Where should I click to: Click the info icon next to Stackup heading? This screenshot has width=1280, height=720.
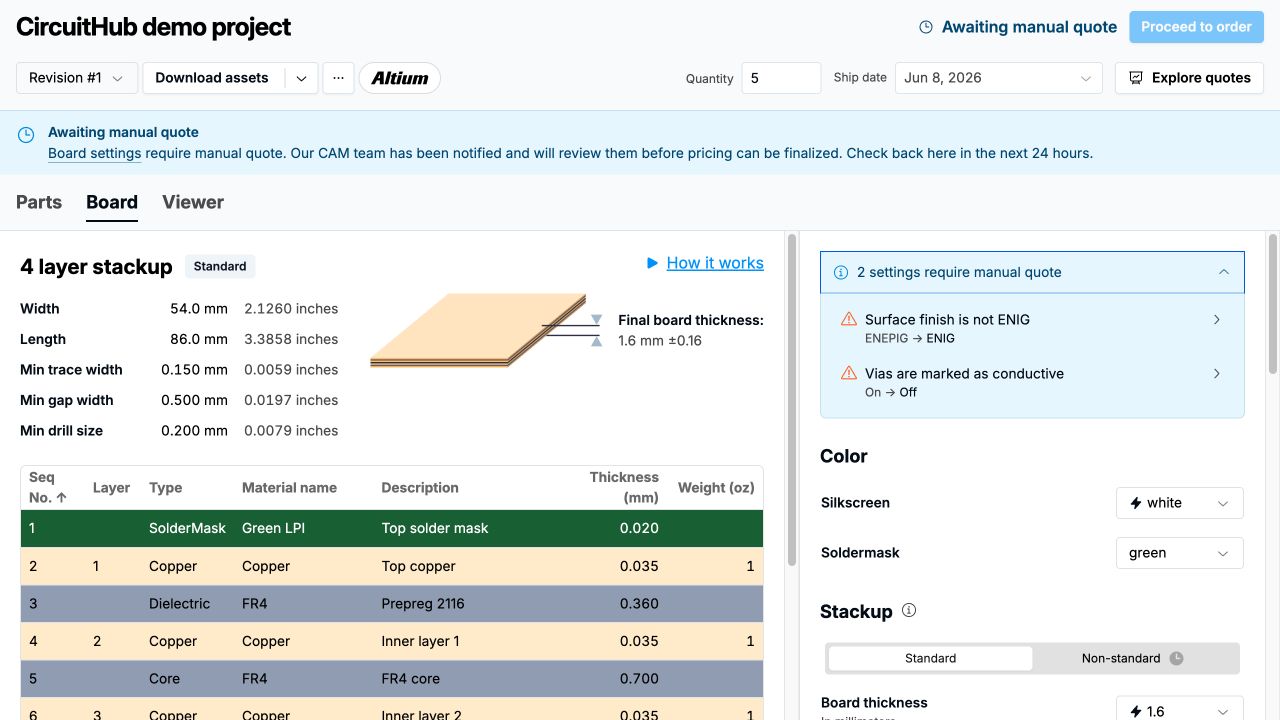pyautogui.click(x=909, y=610)
